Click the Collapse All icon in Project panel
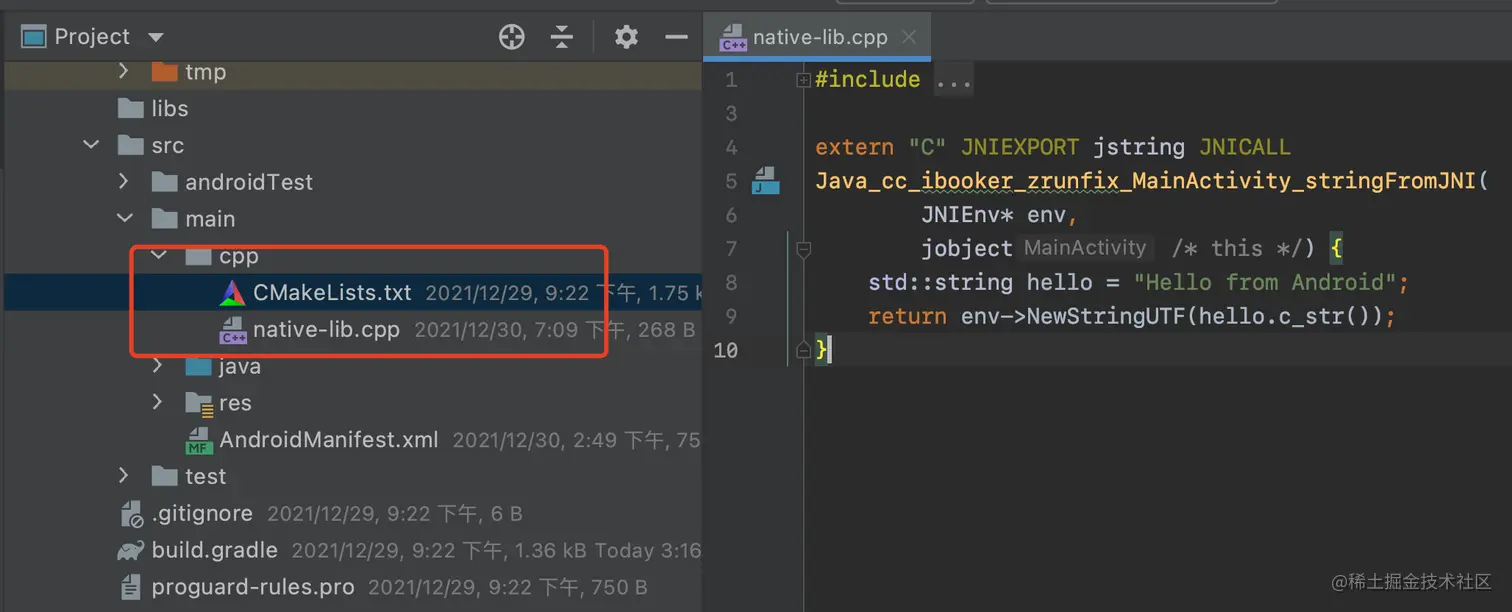This screenshot has height=612, width=1512. [x=562, y=38]
